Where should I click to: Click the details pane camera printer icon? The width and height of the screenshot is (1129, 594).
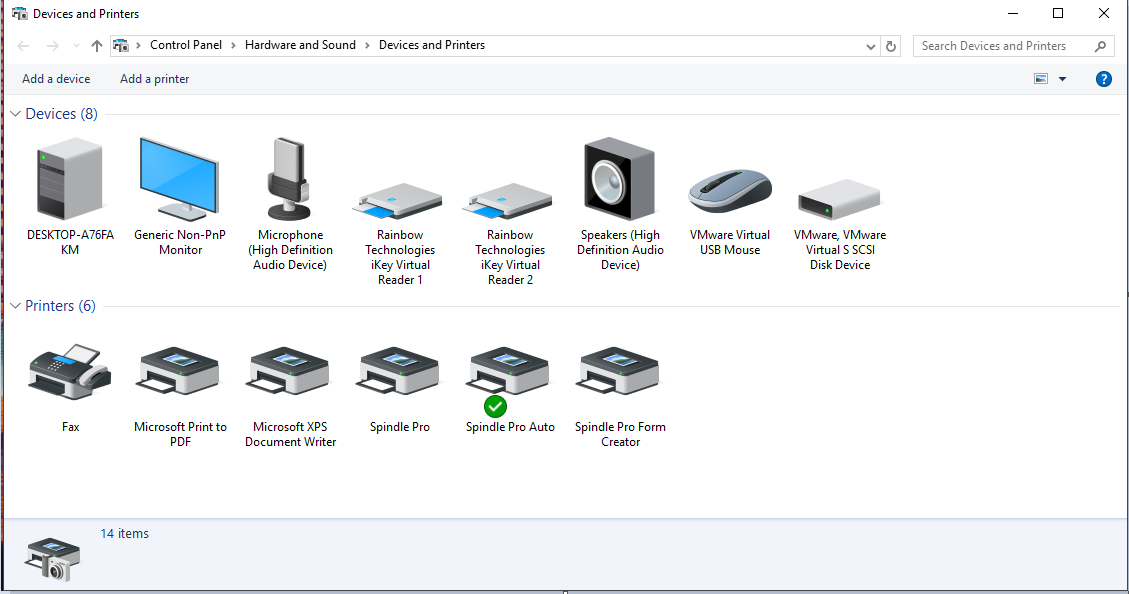tap(52, 559)
